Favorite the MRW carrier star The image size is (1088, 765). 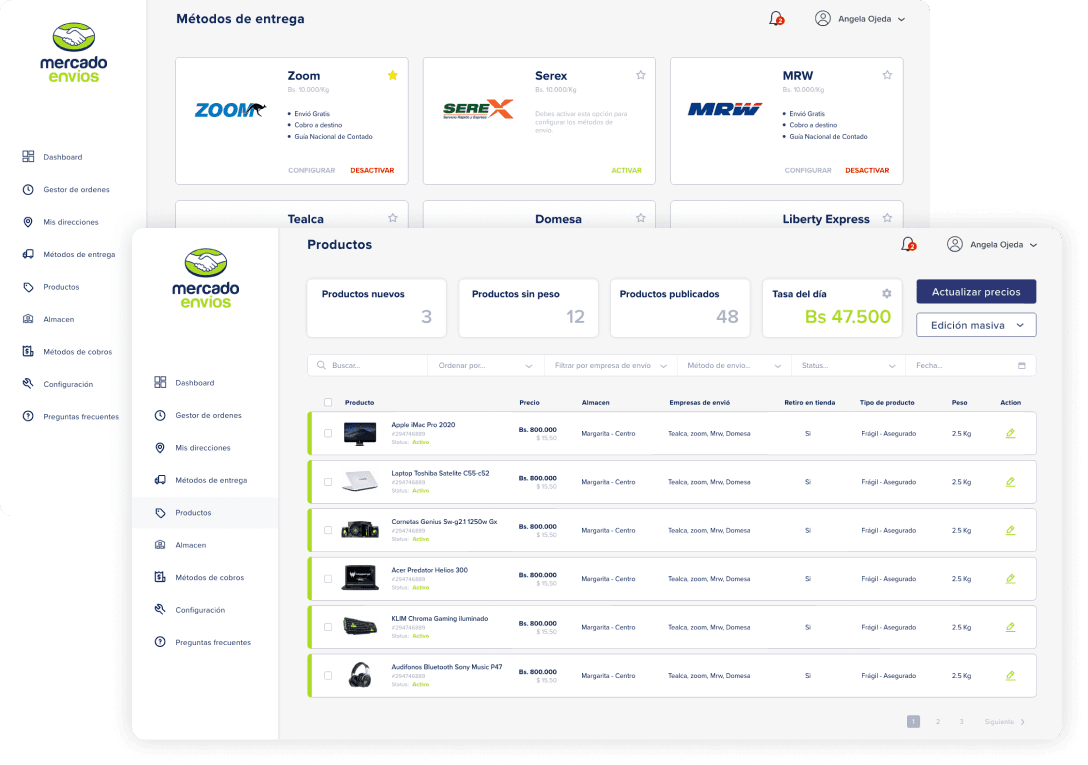click(887, 75)
